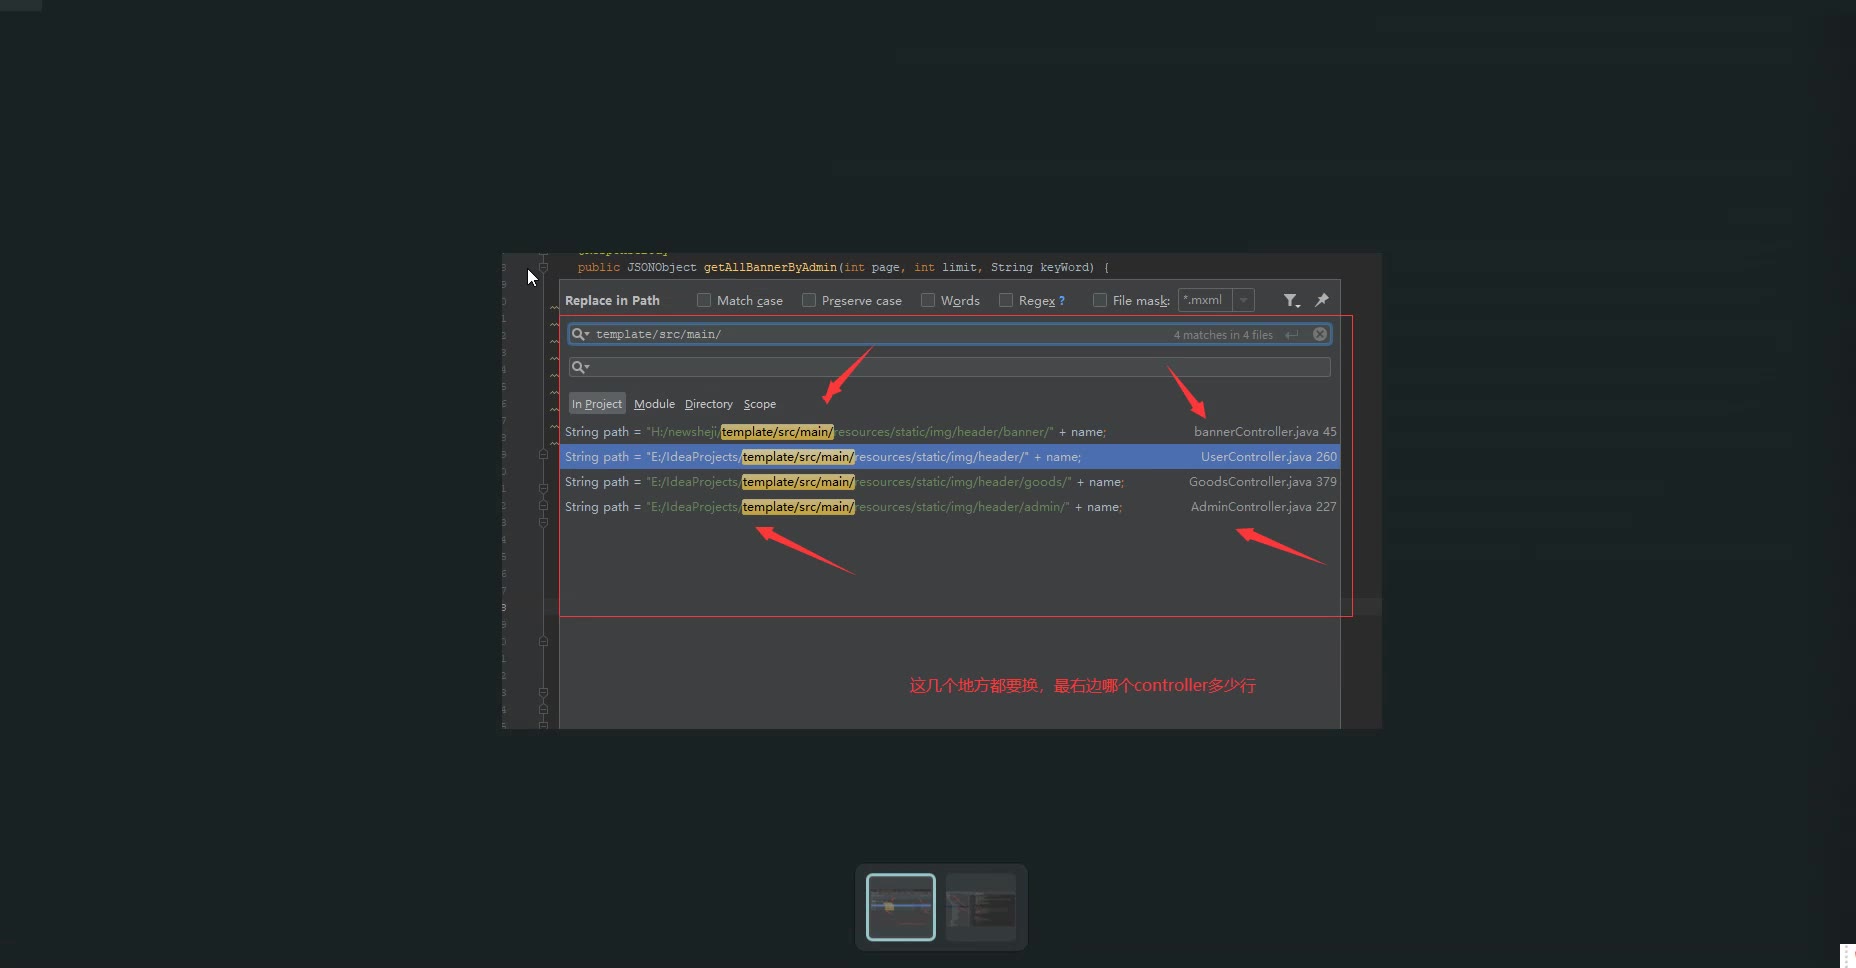Viewport: 1856px width, 968px height.
Task: Check the File mask checkbox
Action: 1100,300
